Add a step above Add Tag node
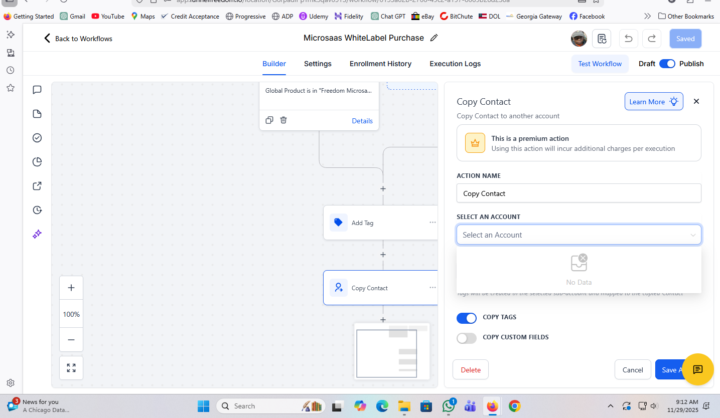This screenshot has height=418, width=720. point(383,189)
